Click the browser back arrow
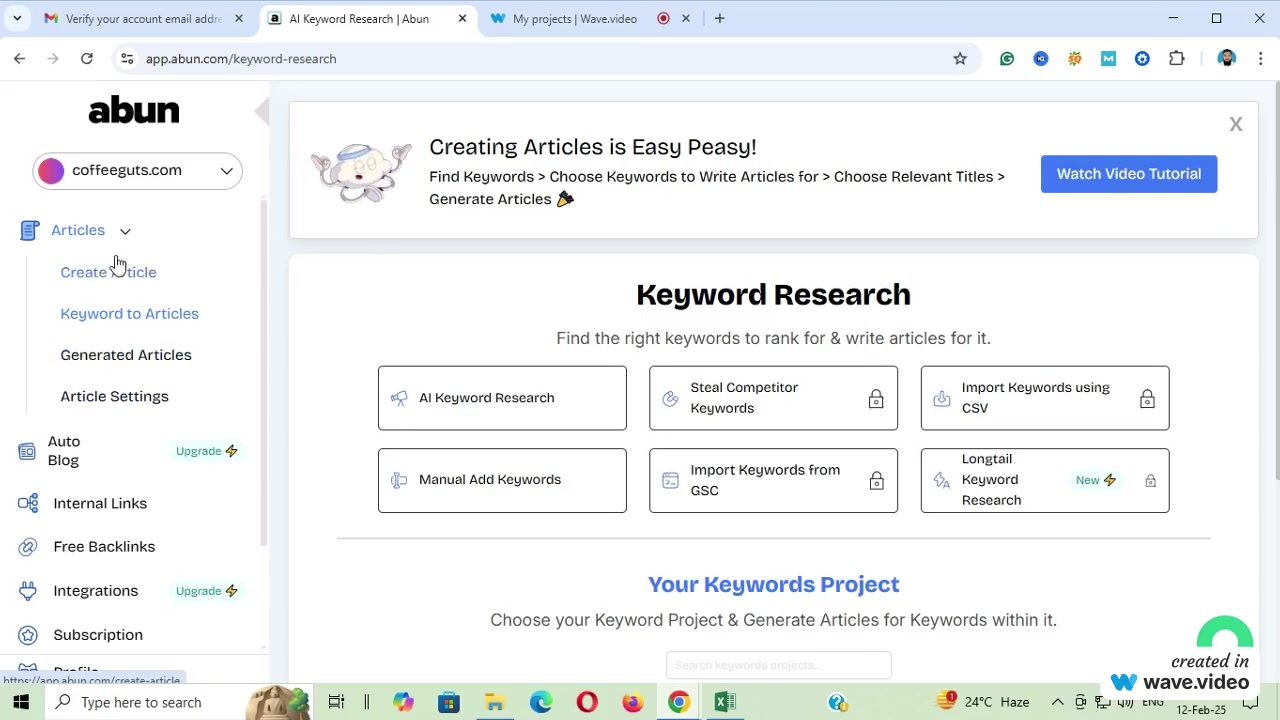The height and width of the screenshot is (720, 1280). (19, 59)
